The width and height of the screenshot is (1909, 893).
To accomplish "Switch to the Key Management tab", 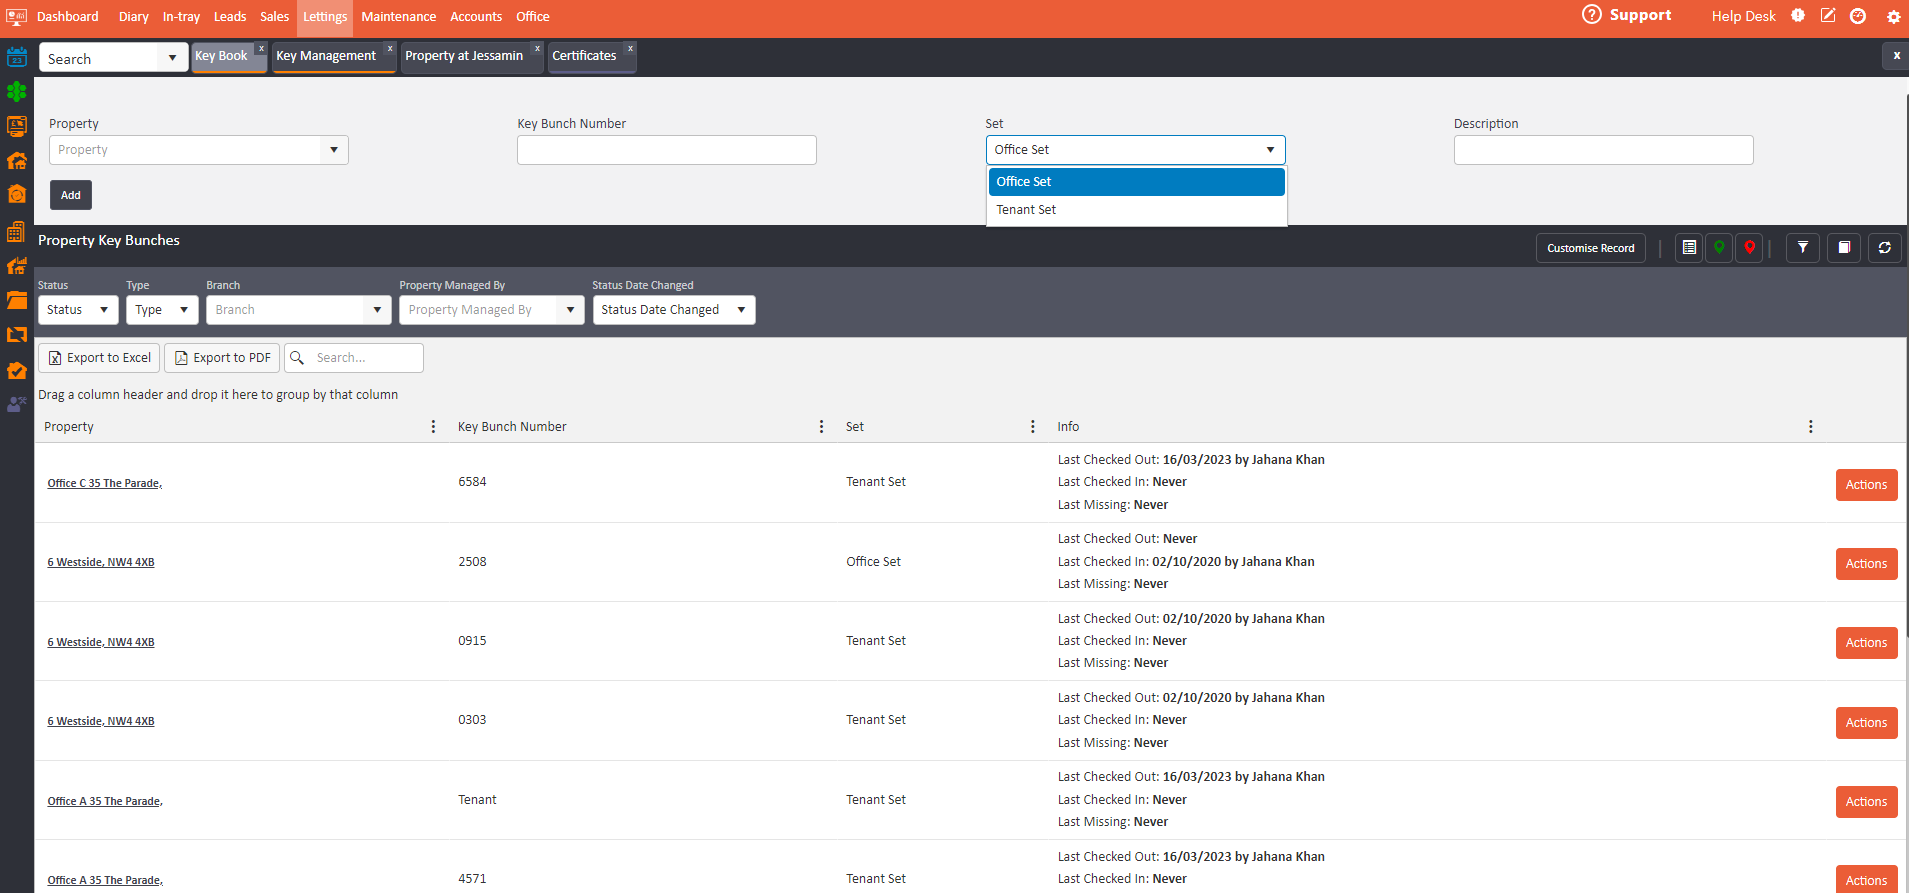I will [326, 56].
